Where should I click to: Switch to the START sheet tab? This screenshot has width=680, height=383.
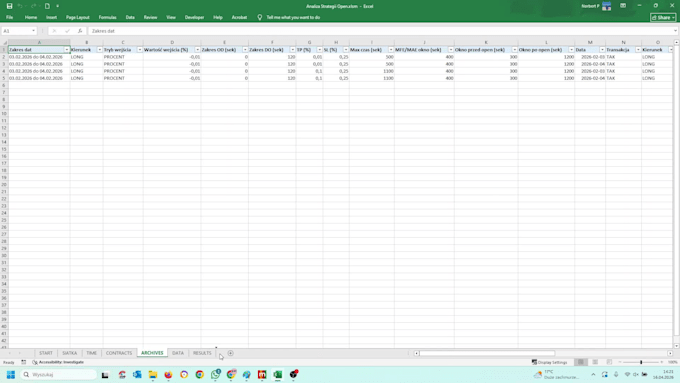pos(46,353)
